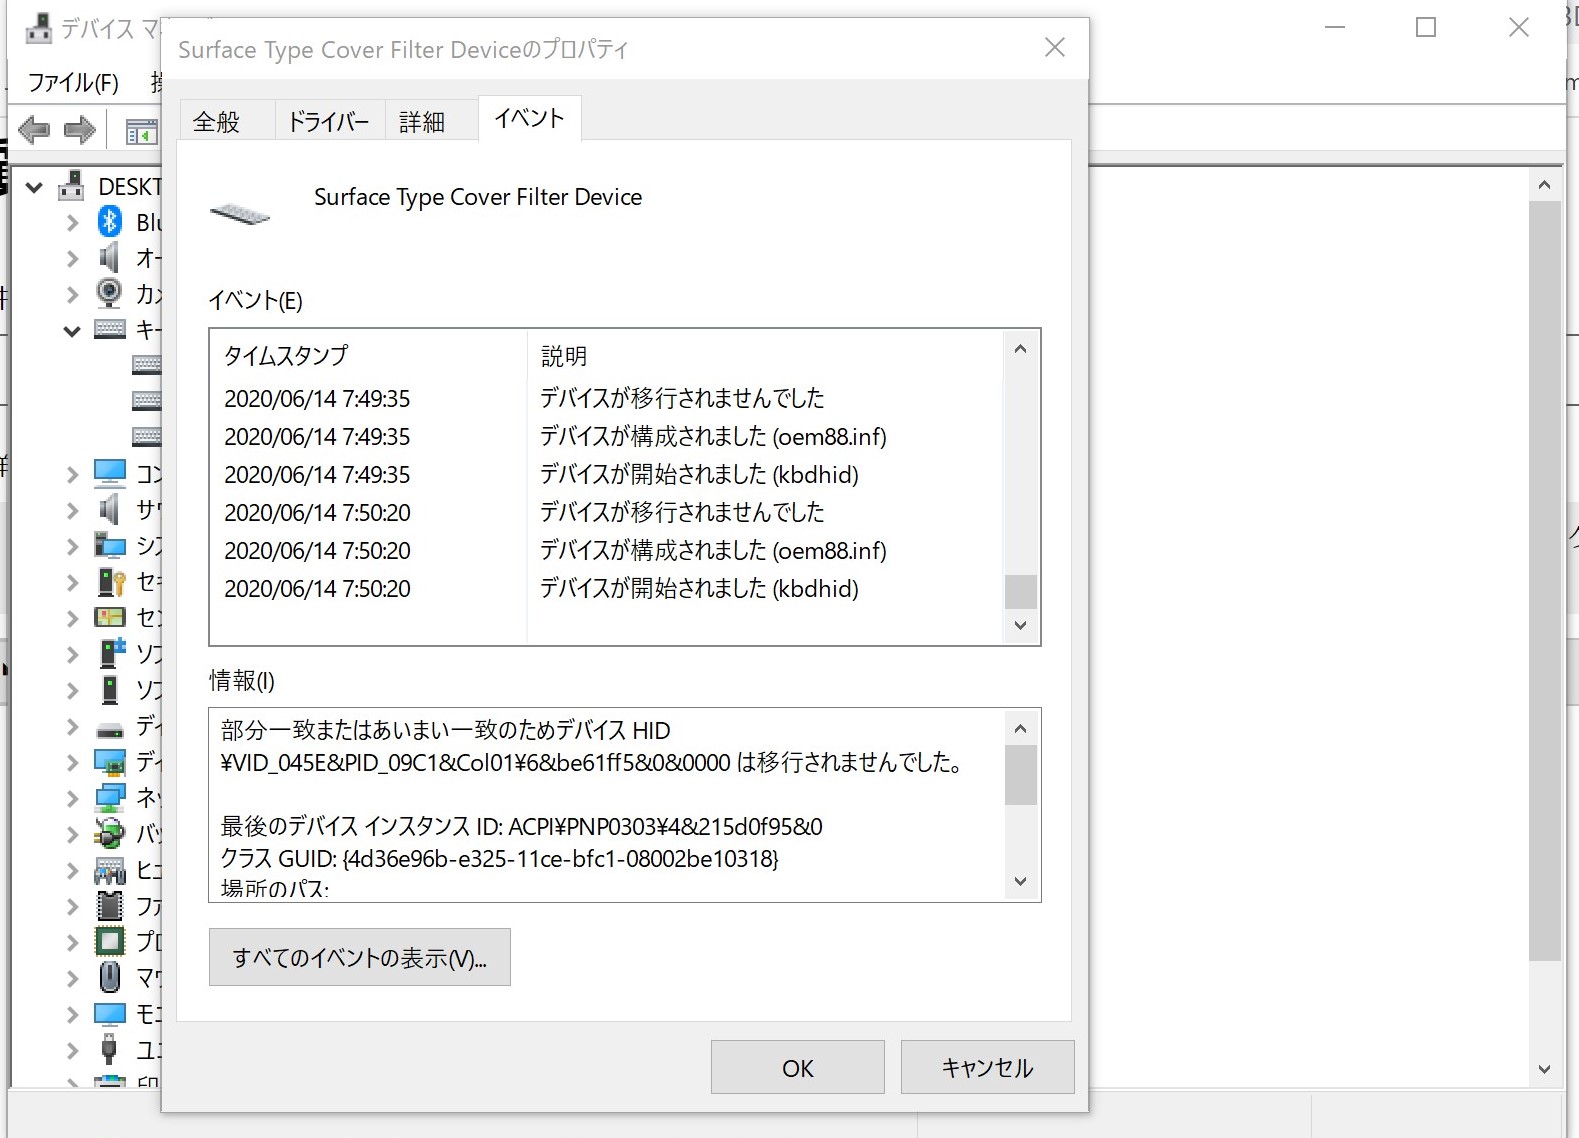Expand the camera tree node
The image size is (1579, 1138).
72,294
